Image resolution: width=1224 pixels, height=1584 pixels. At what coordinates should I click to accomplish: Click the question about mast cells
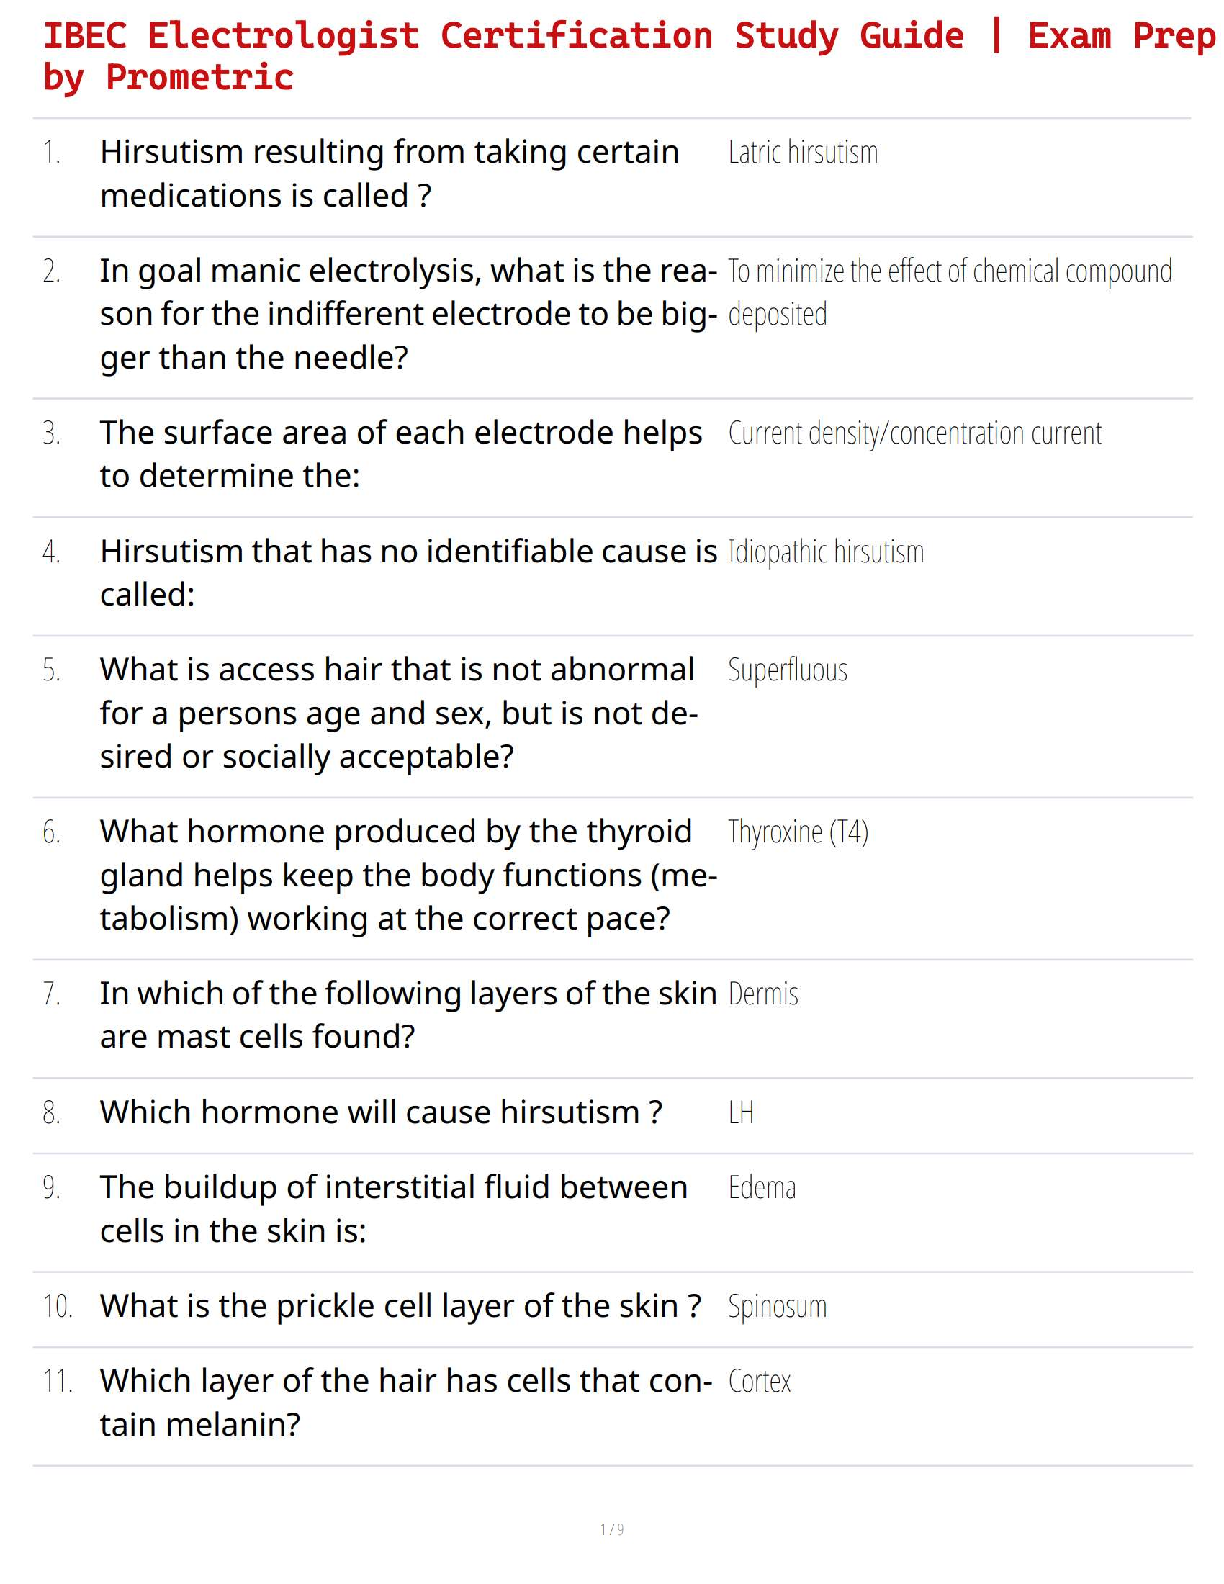pyautogui.click(x=408, y=1015)
